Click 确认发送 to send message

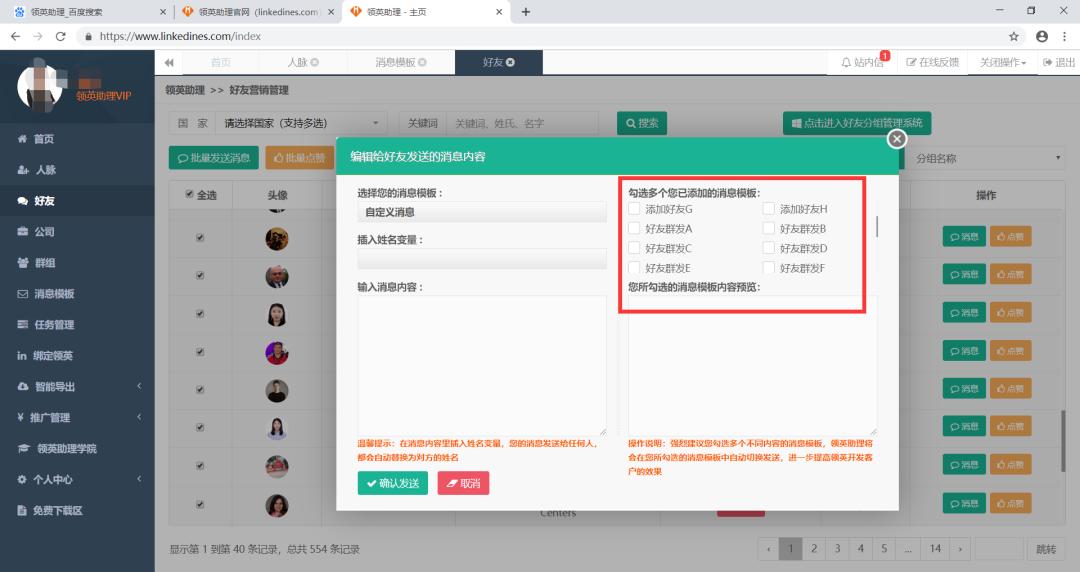[393, 483]
